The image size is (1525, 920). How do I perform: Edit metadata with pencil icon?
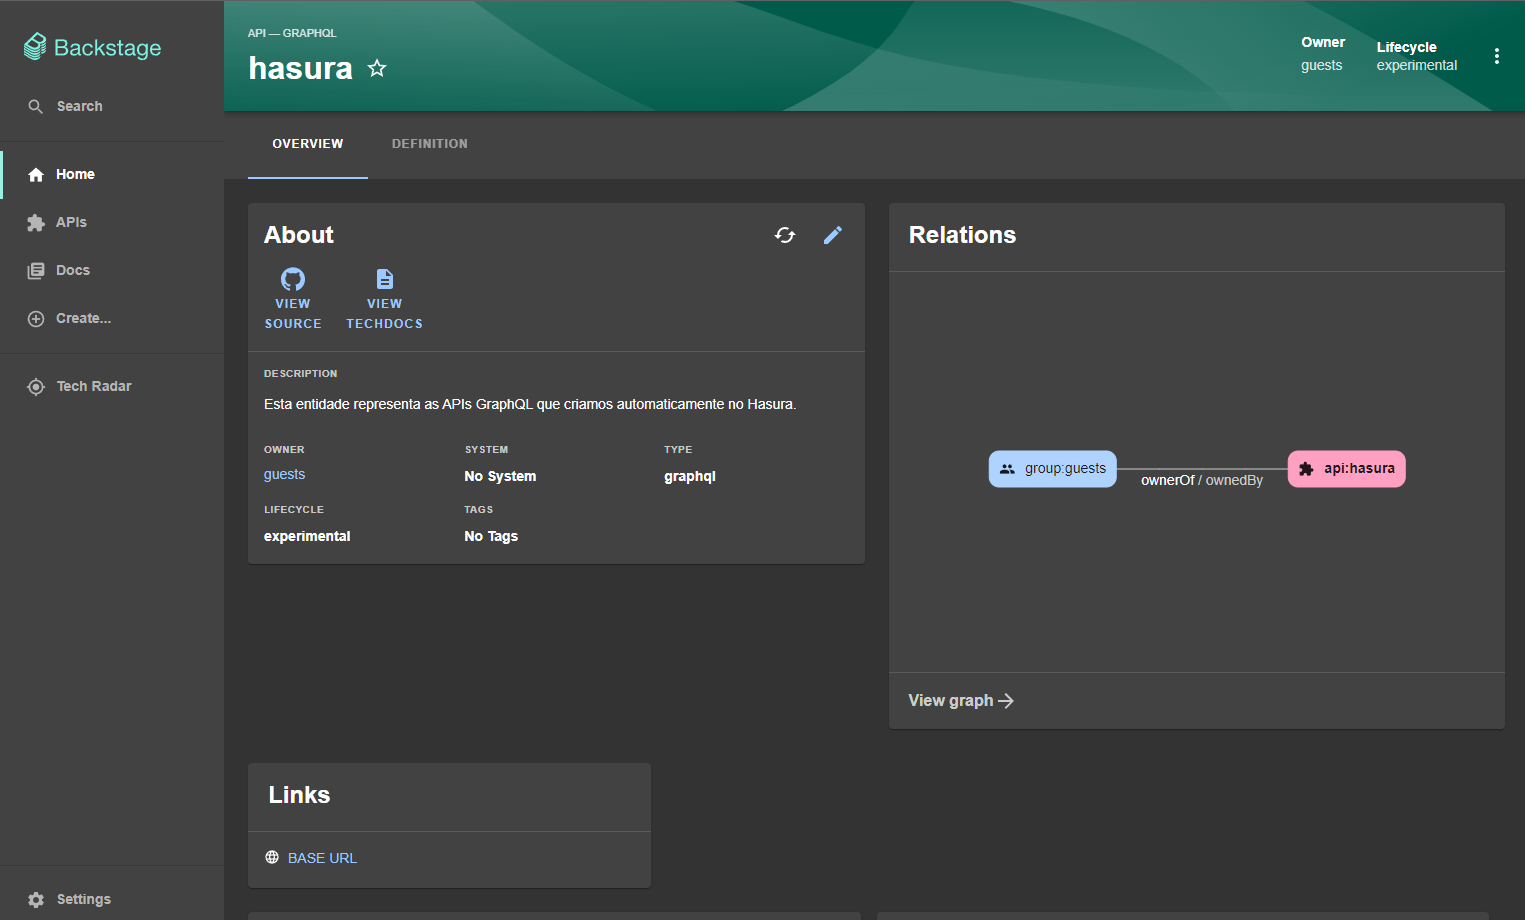click(833, 235)
